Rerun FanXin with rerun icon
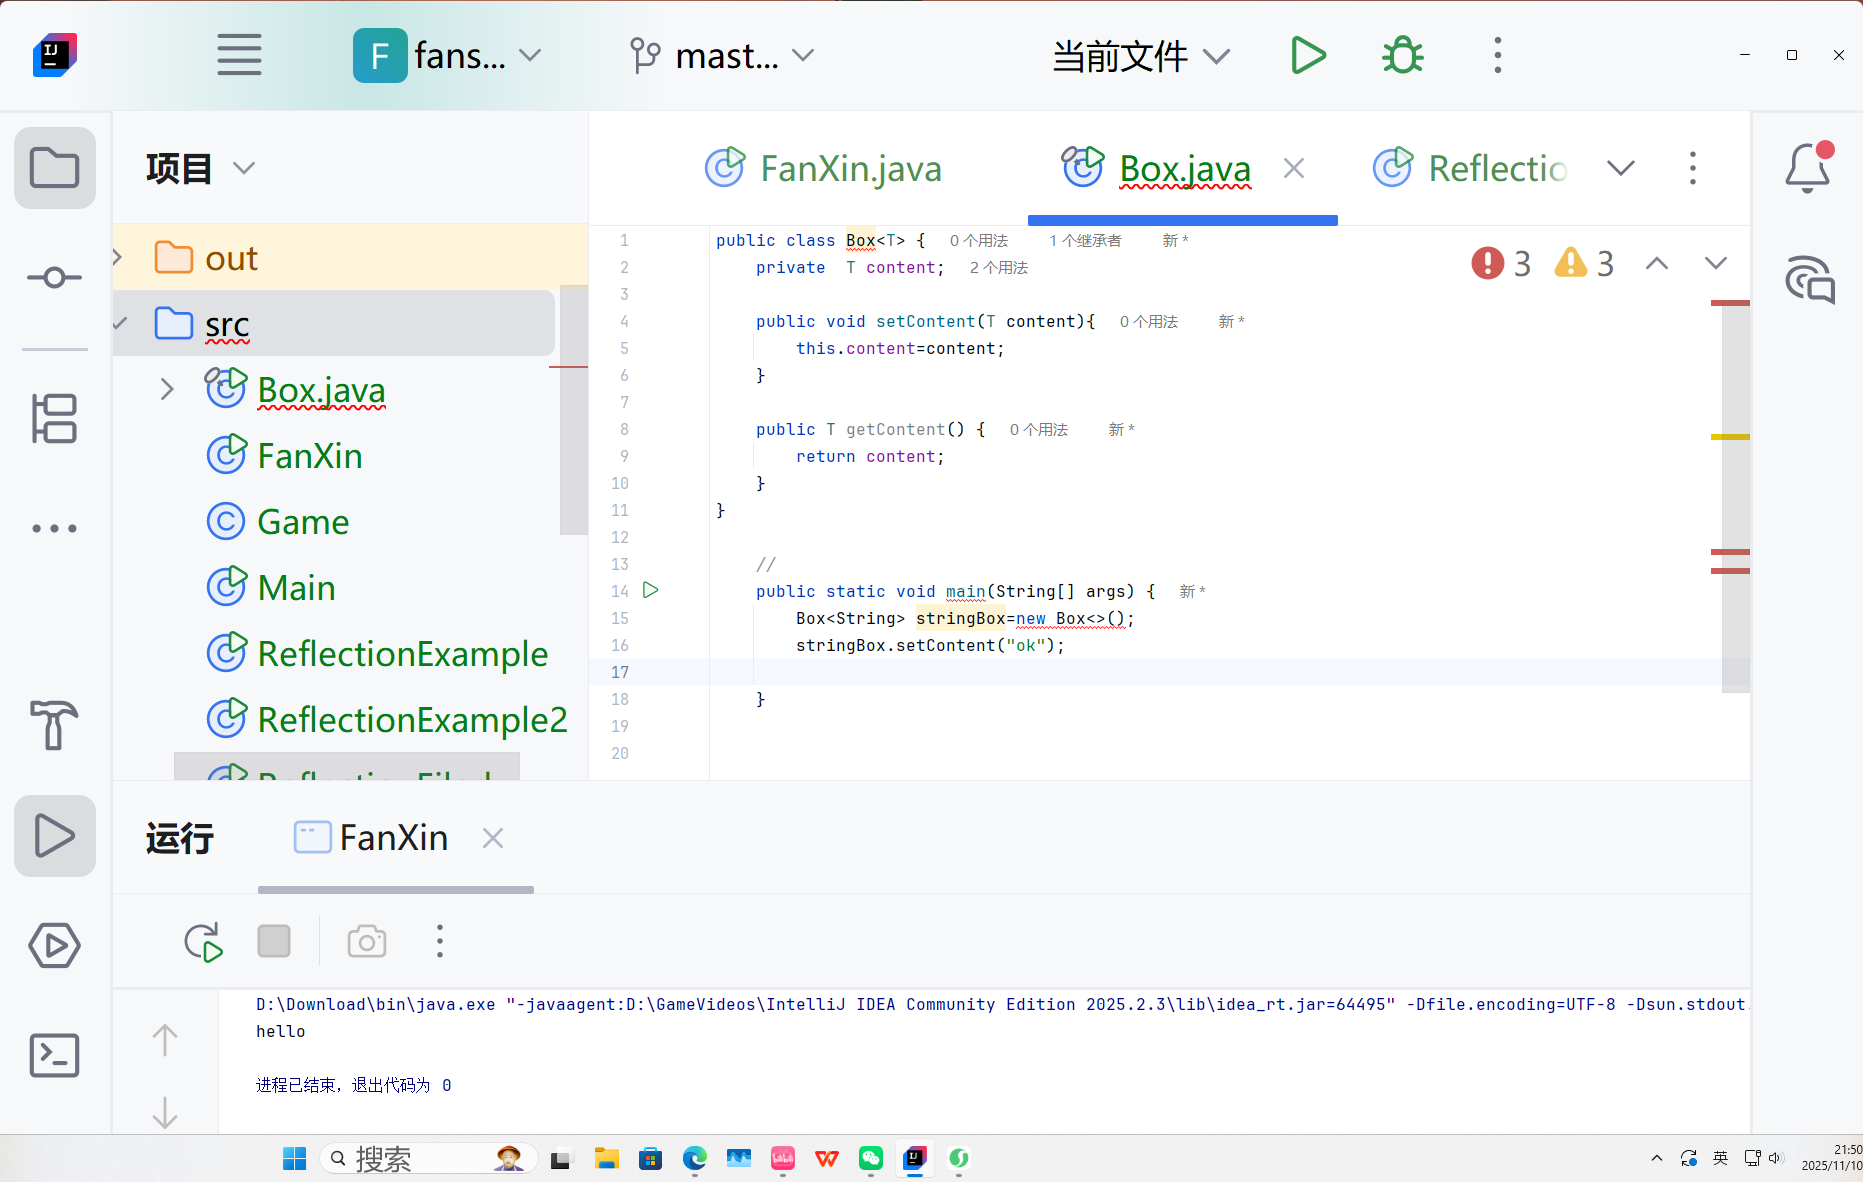Viewport: 1863px width, 1182px height. (x=204, y=942)
